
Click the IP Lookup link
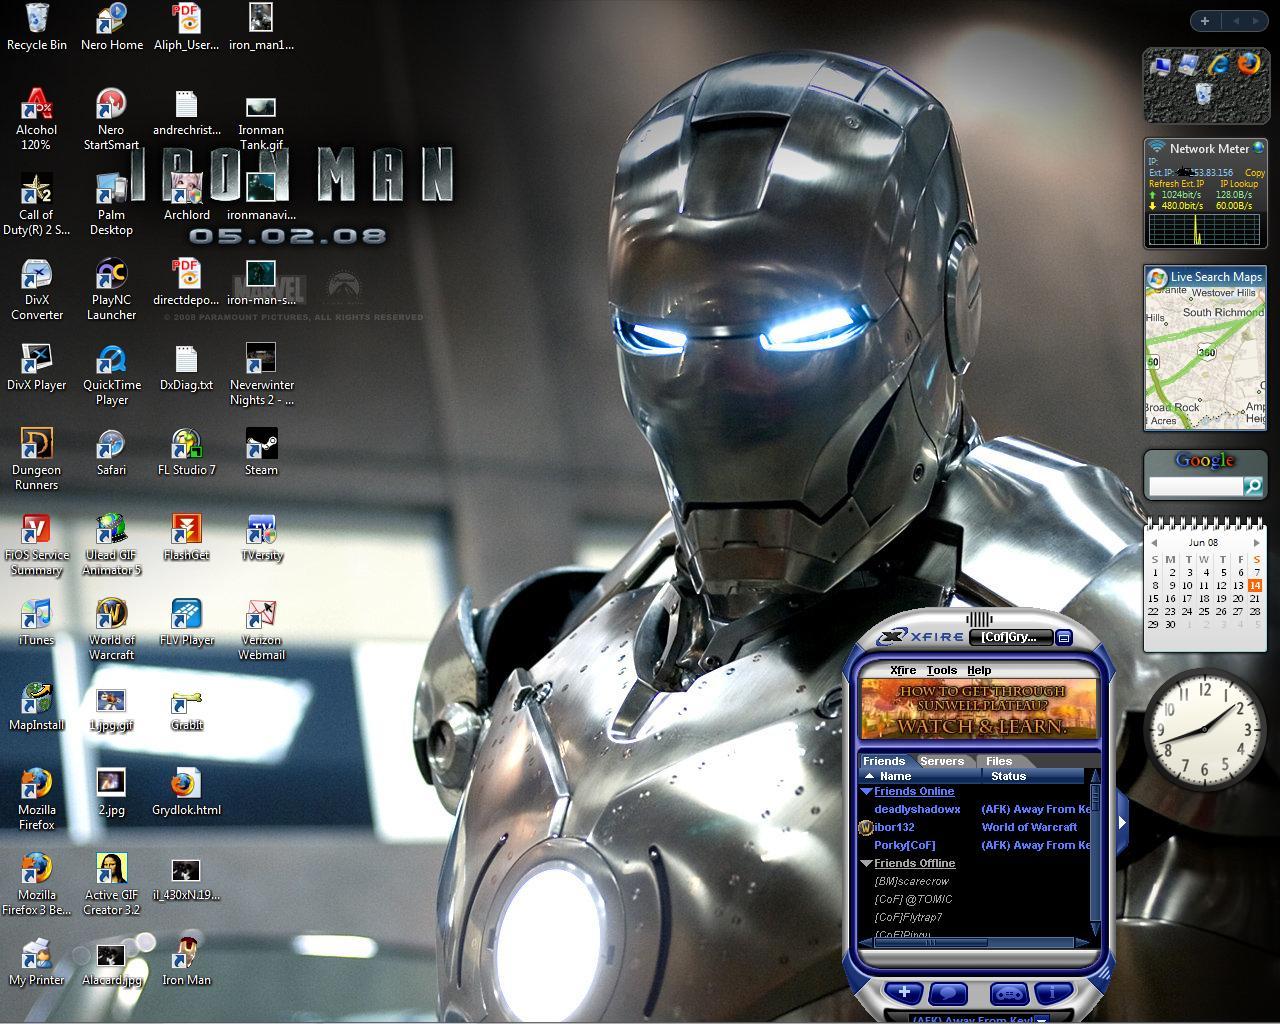(x=1239, y=184)
